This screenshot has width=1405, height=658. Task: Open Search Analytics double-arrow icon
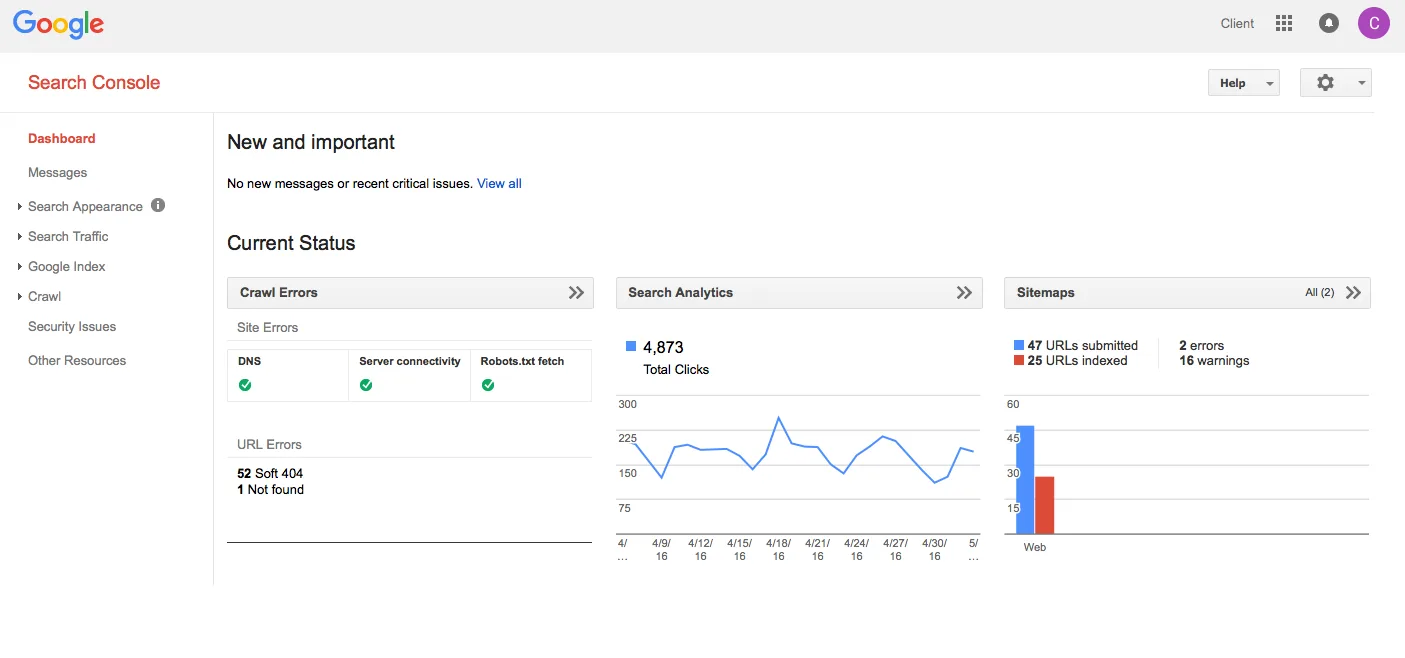point(964,293)
